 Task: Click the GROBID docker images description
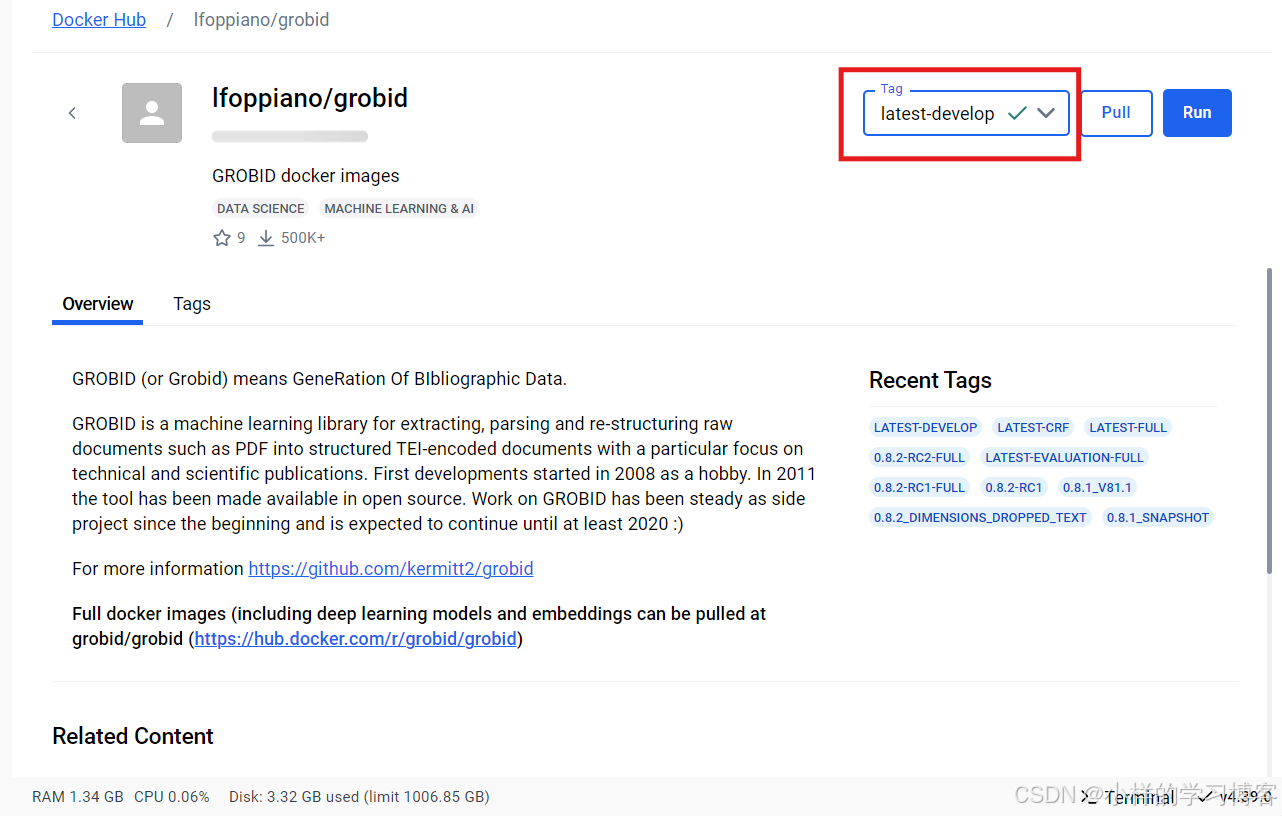306,176
